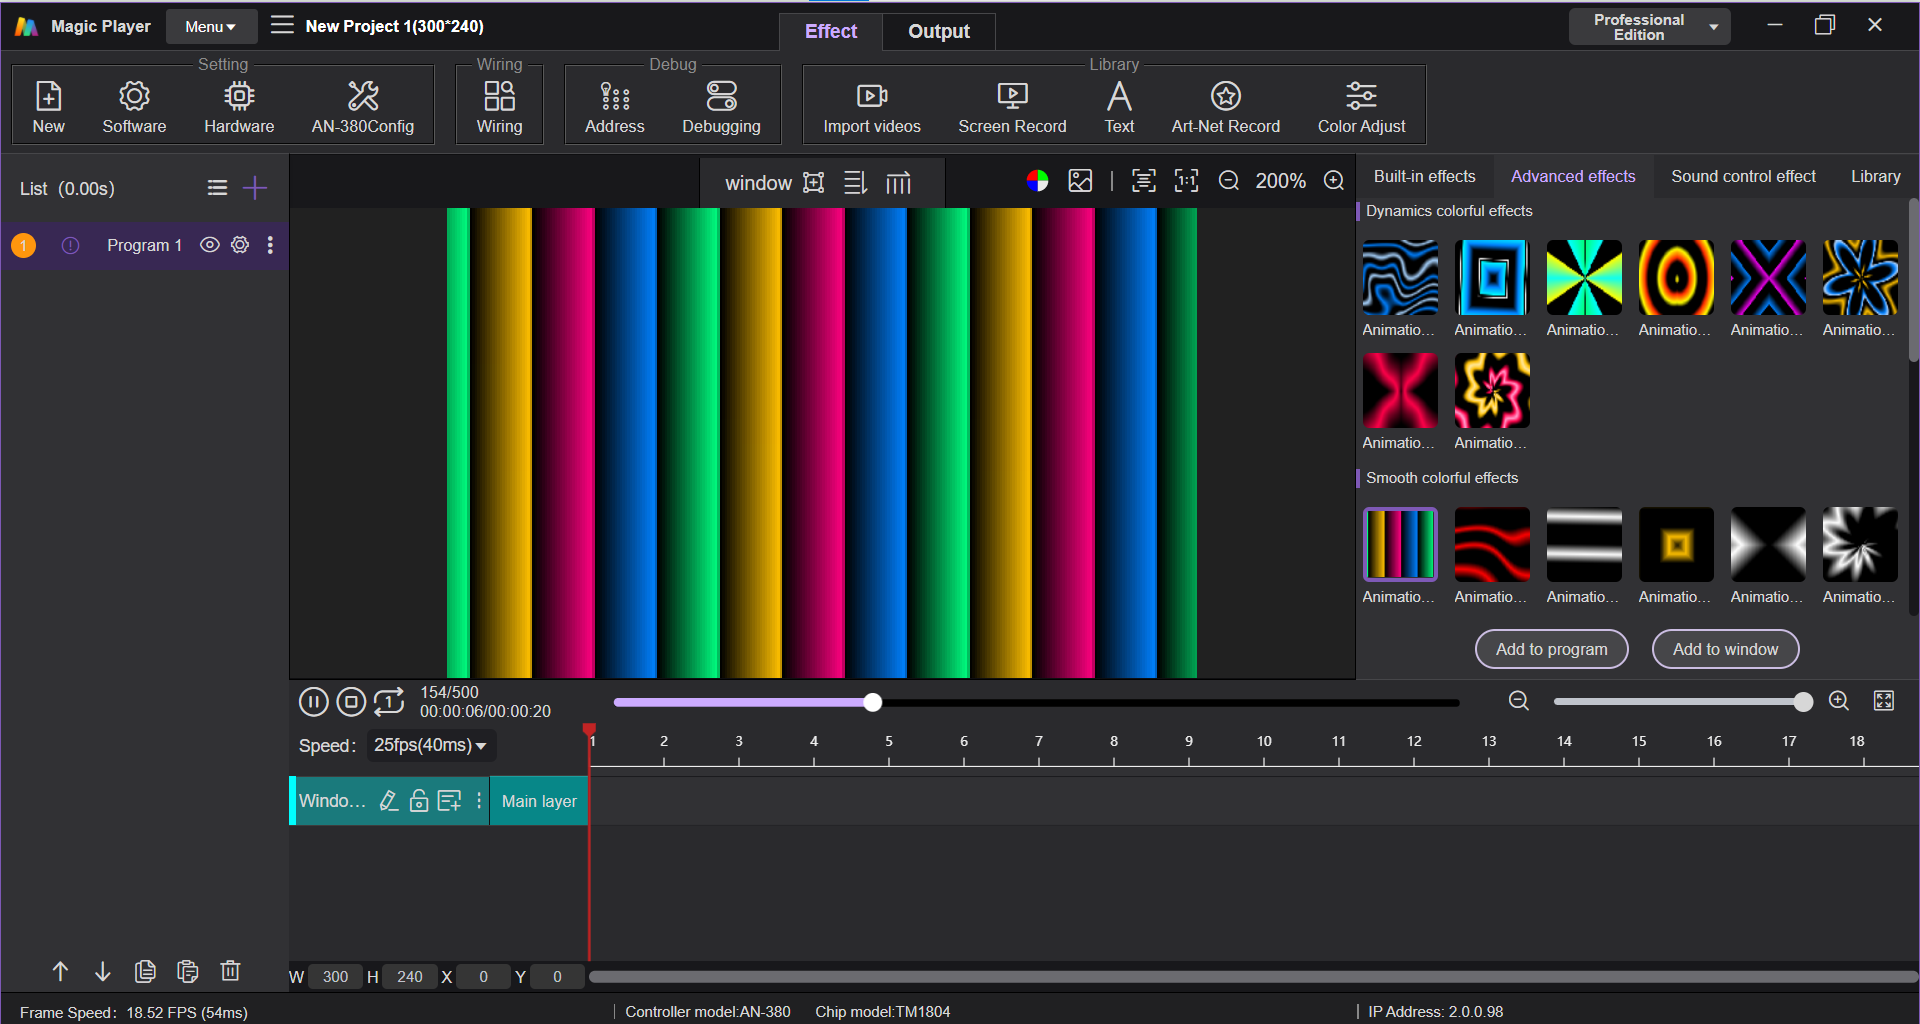Toggle the Program 1 info circle icon

click(x=70, y=245)
